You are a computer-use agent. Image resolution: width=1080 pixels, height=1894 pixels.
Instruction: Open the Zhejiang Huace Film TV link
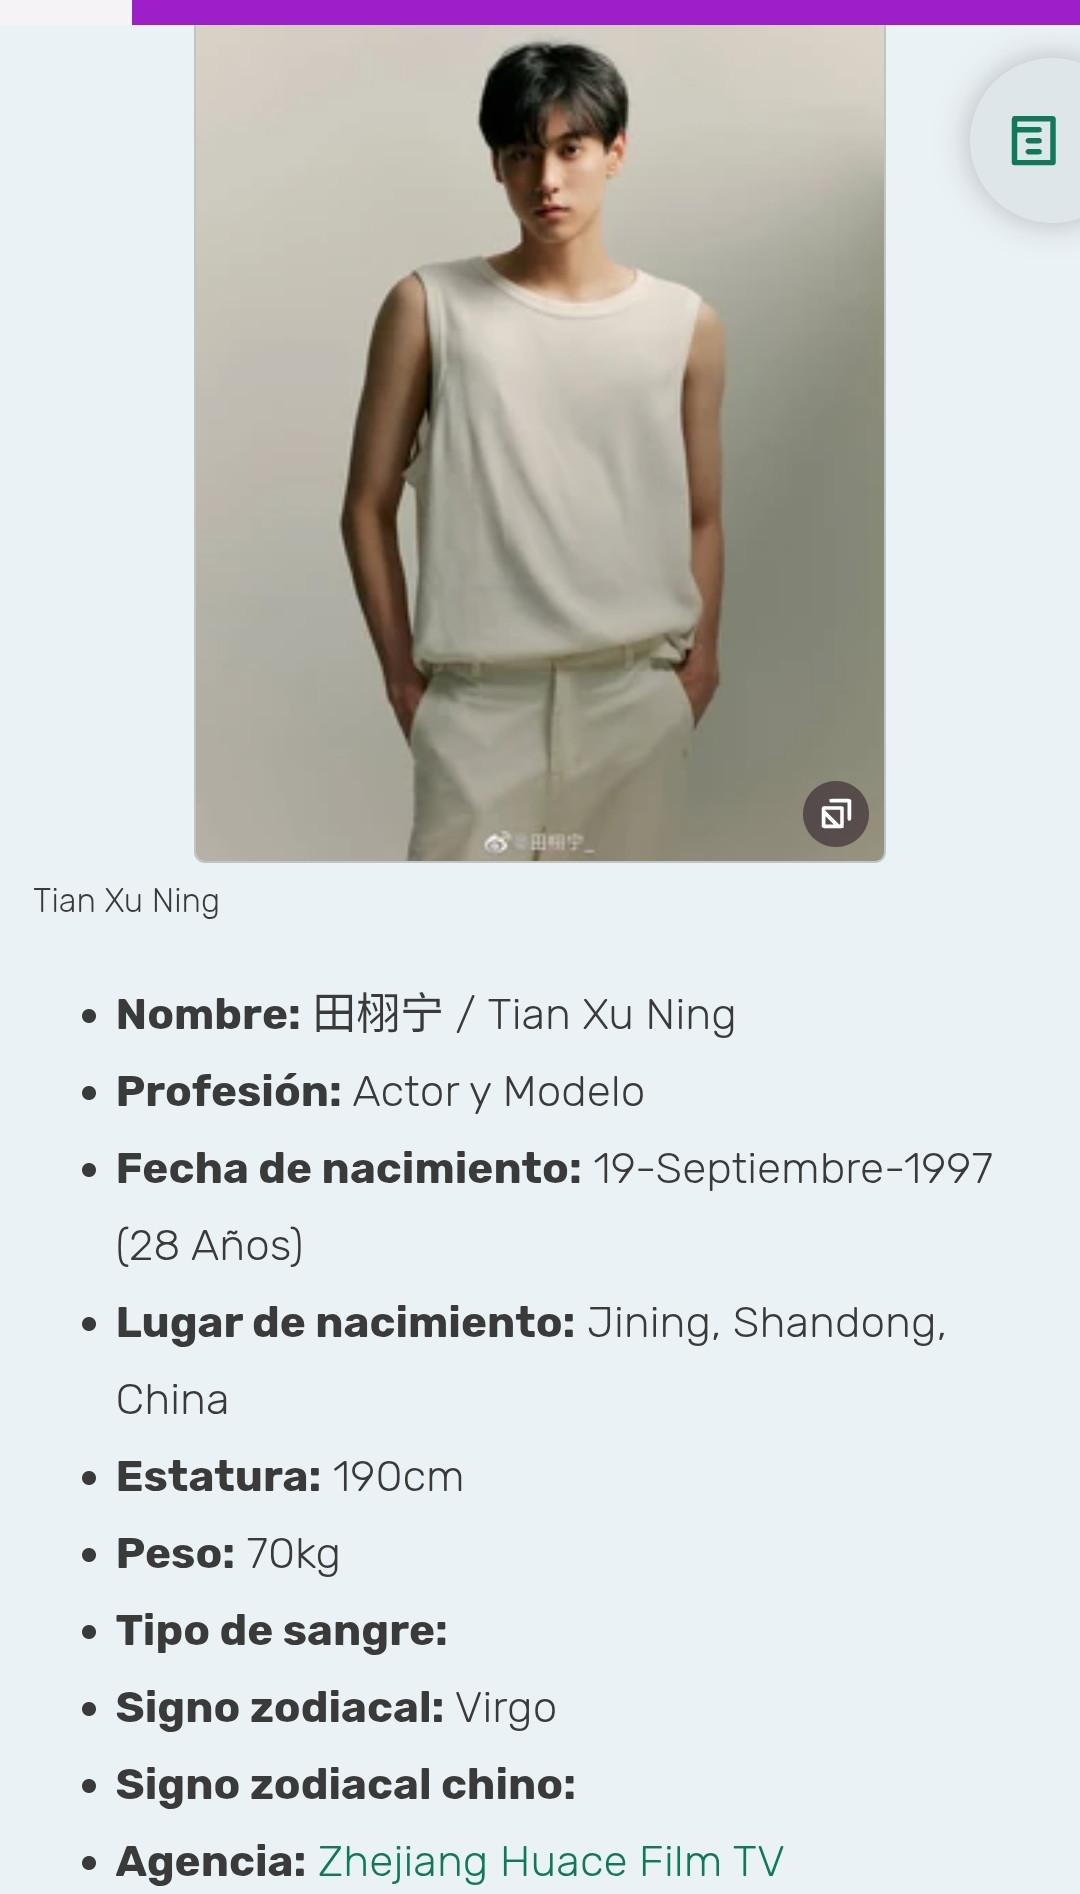550,1862
